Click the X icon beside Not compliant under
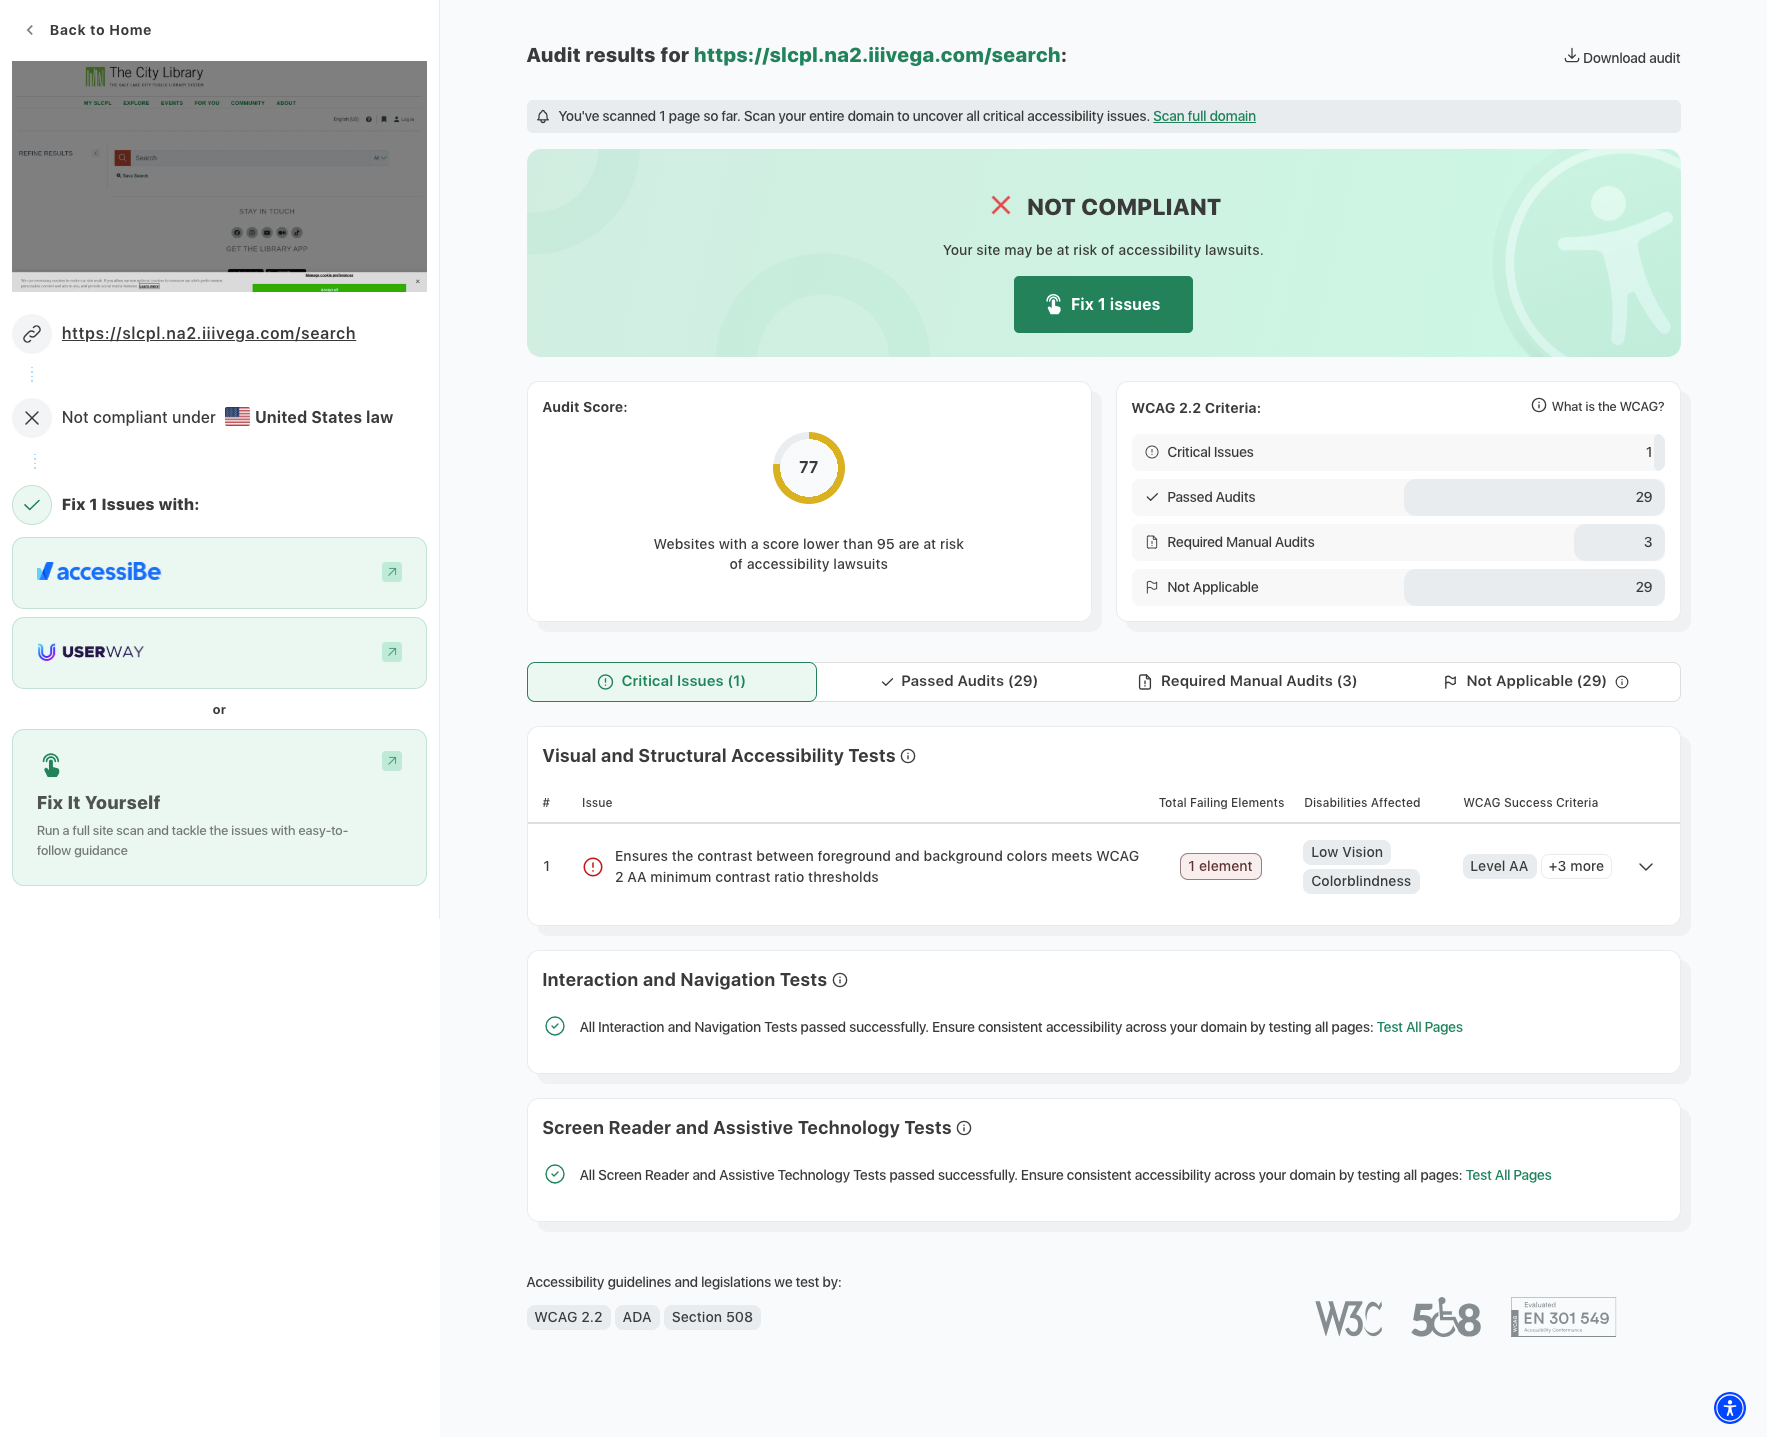 pyautogui.click(x=32, y=418)
